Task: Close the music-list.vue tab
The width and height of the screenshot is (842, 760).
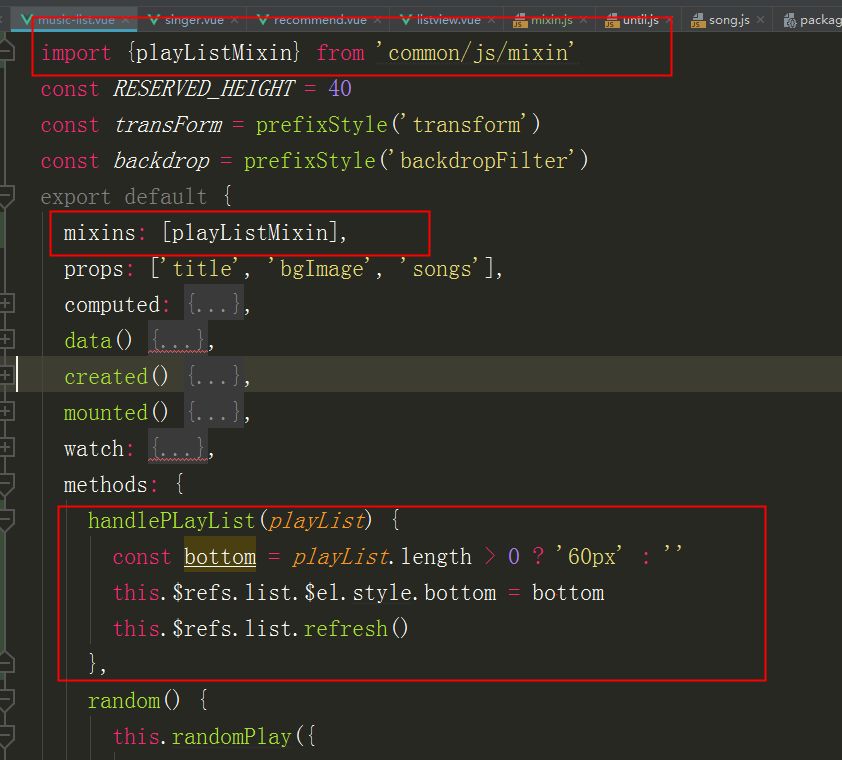Action: [x=125, y=20]
